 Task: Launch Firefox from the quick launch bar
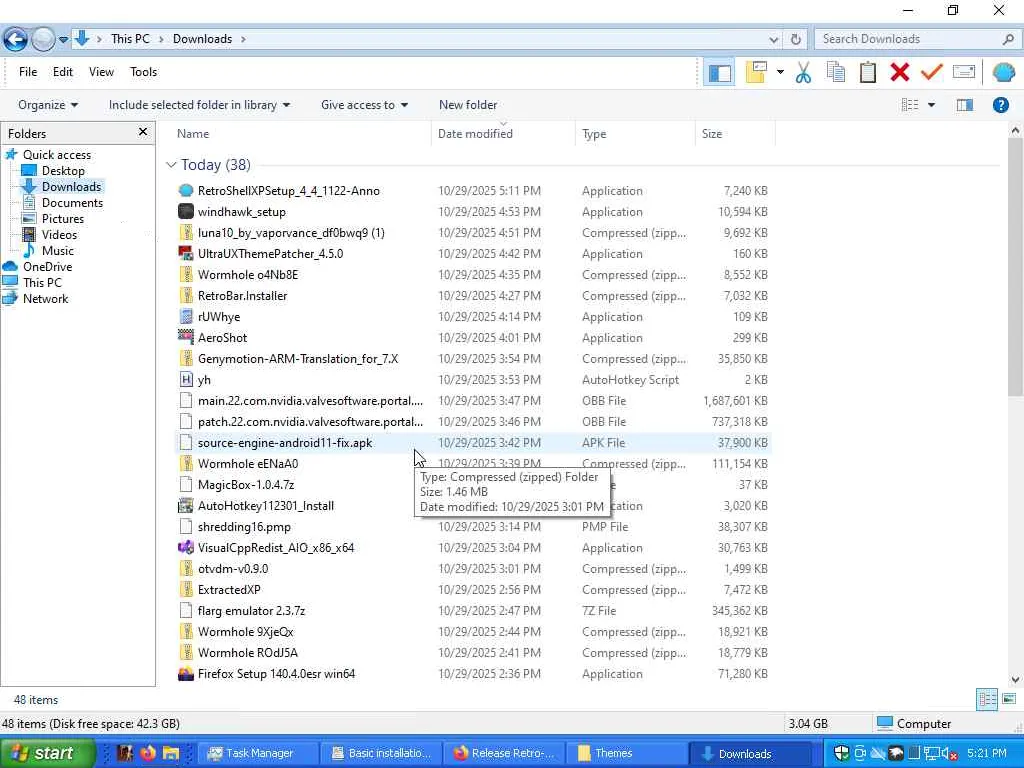pyautogui.click(x=148, y=753)
